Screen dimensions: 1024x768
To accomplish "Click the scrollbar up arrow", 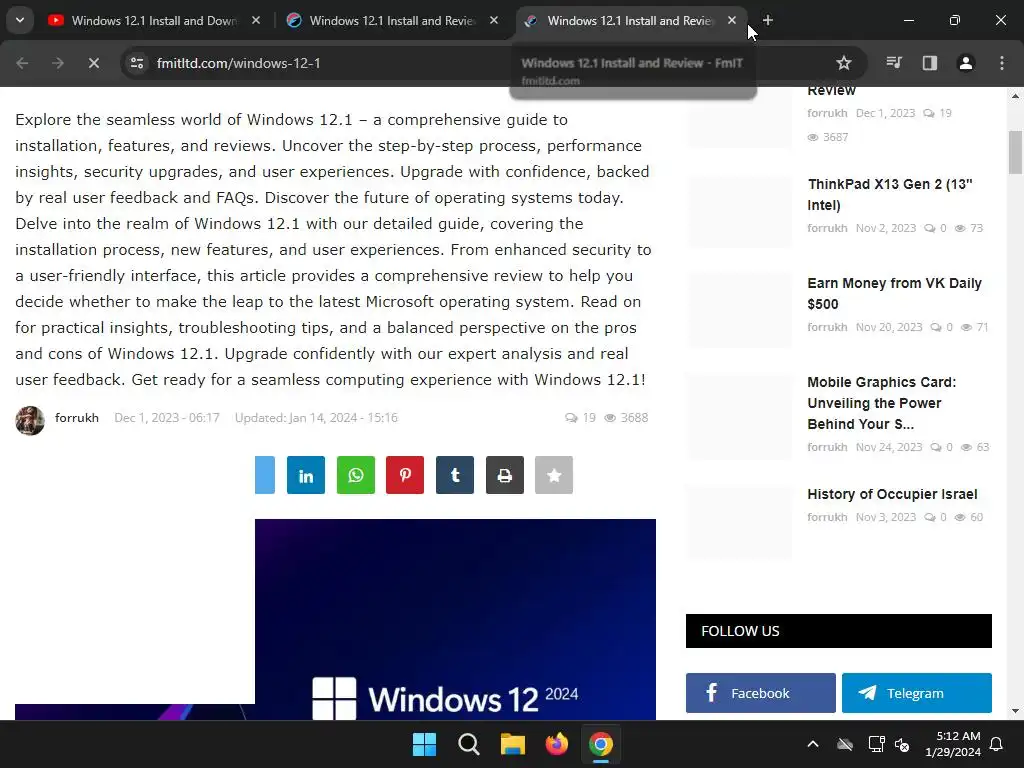I will (1015, 96).
